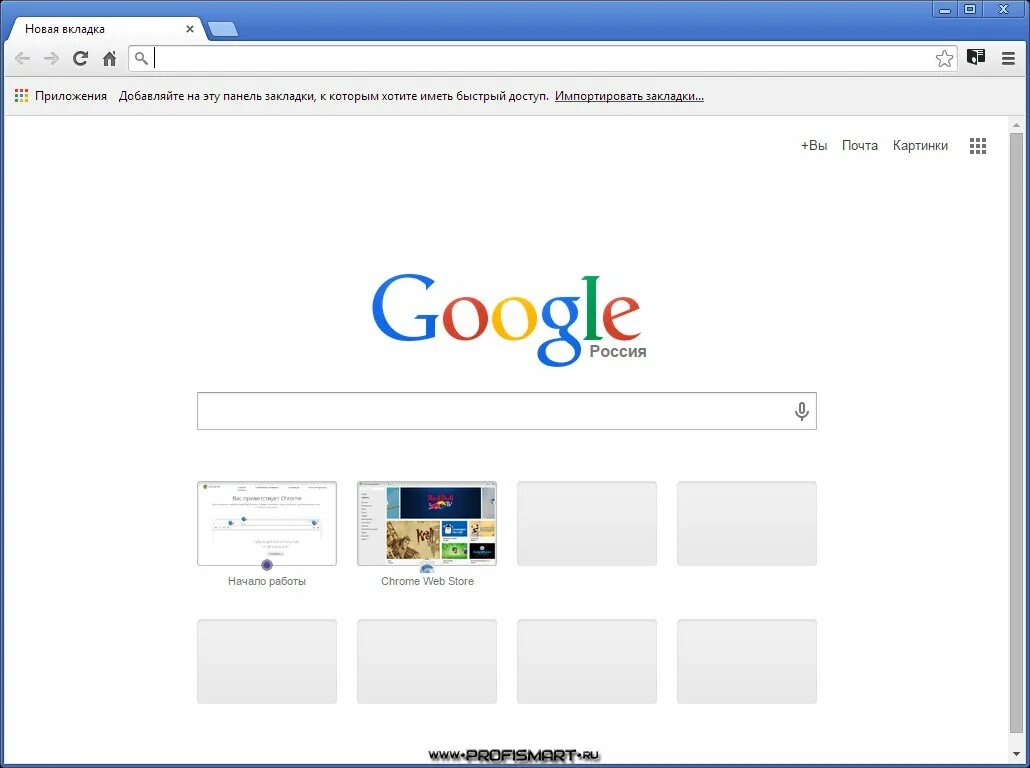Open the Приложения apps shortcut
The height and width of the screenshot is (768, 1030).
pyautogui.click(x=60, y=96)
